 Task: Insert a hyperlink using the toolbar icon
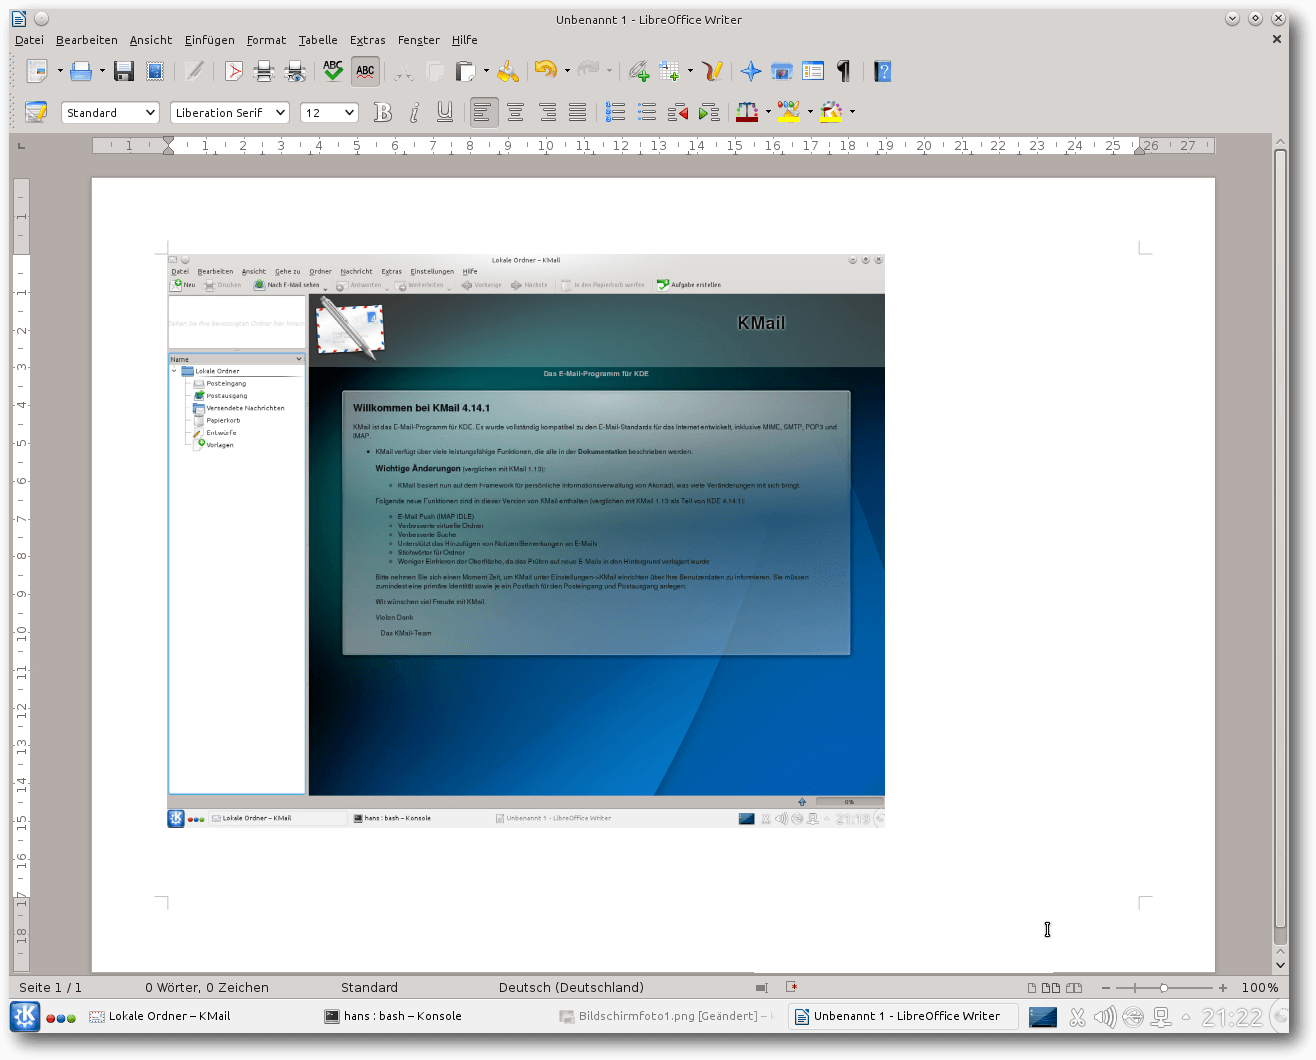pos(638,71)
